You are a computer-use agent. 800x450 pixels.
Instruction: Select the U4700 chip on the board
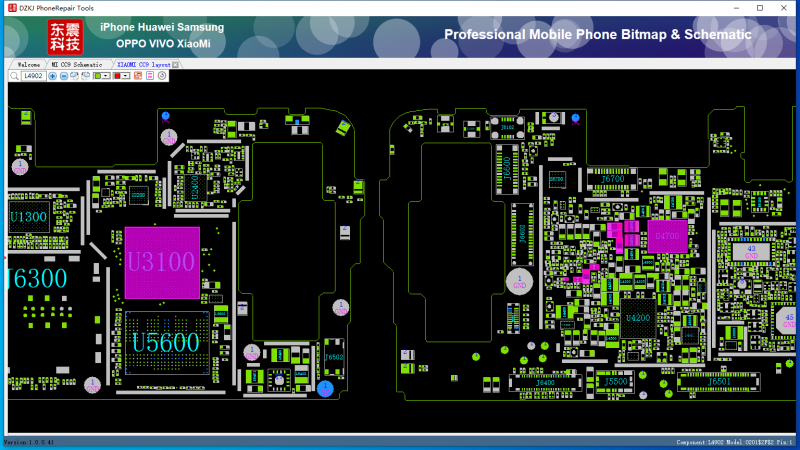(x=666, y=237)
